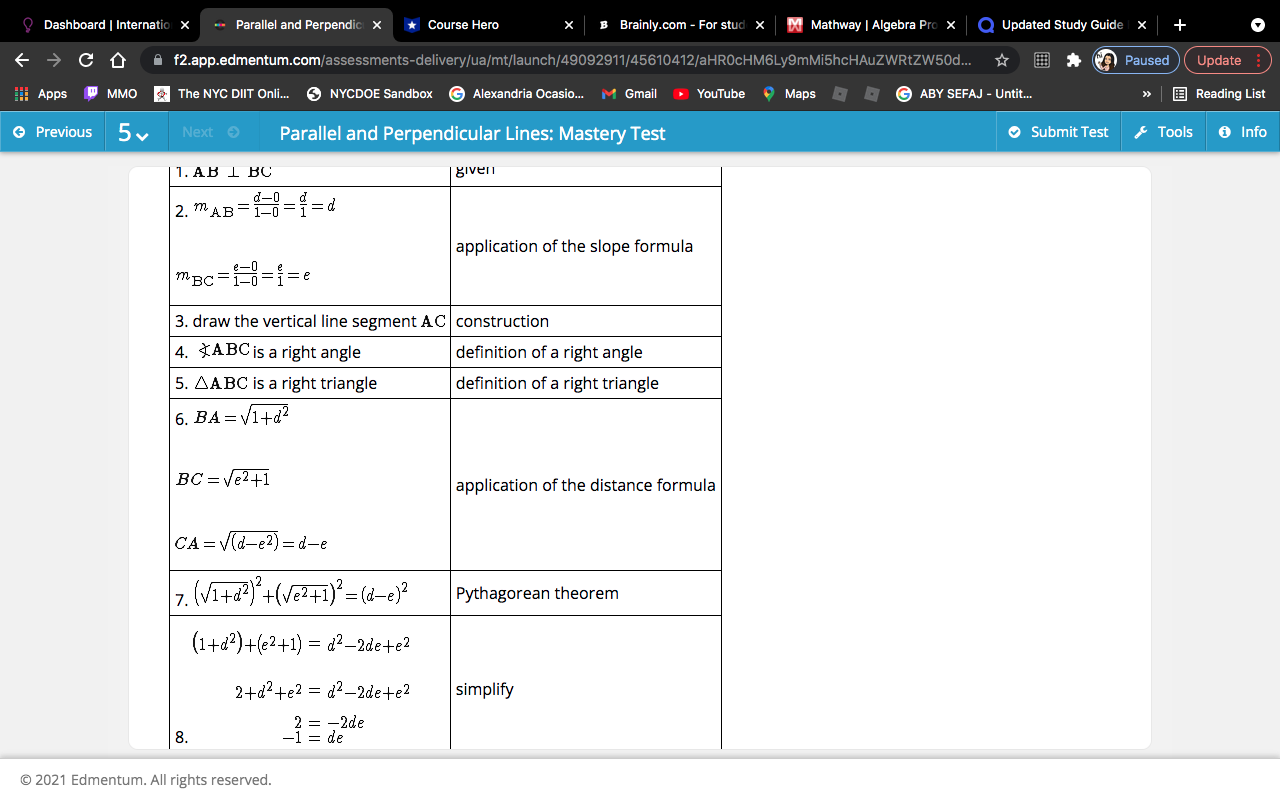Open the Reading List panel
This screenshot has height=800, width=1280.
tap(1222, 94)
